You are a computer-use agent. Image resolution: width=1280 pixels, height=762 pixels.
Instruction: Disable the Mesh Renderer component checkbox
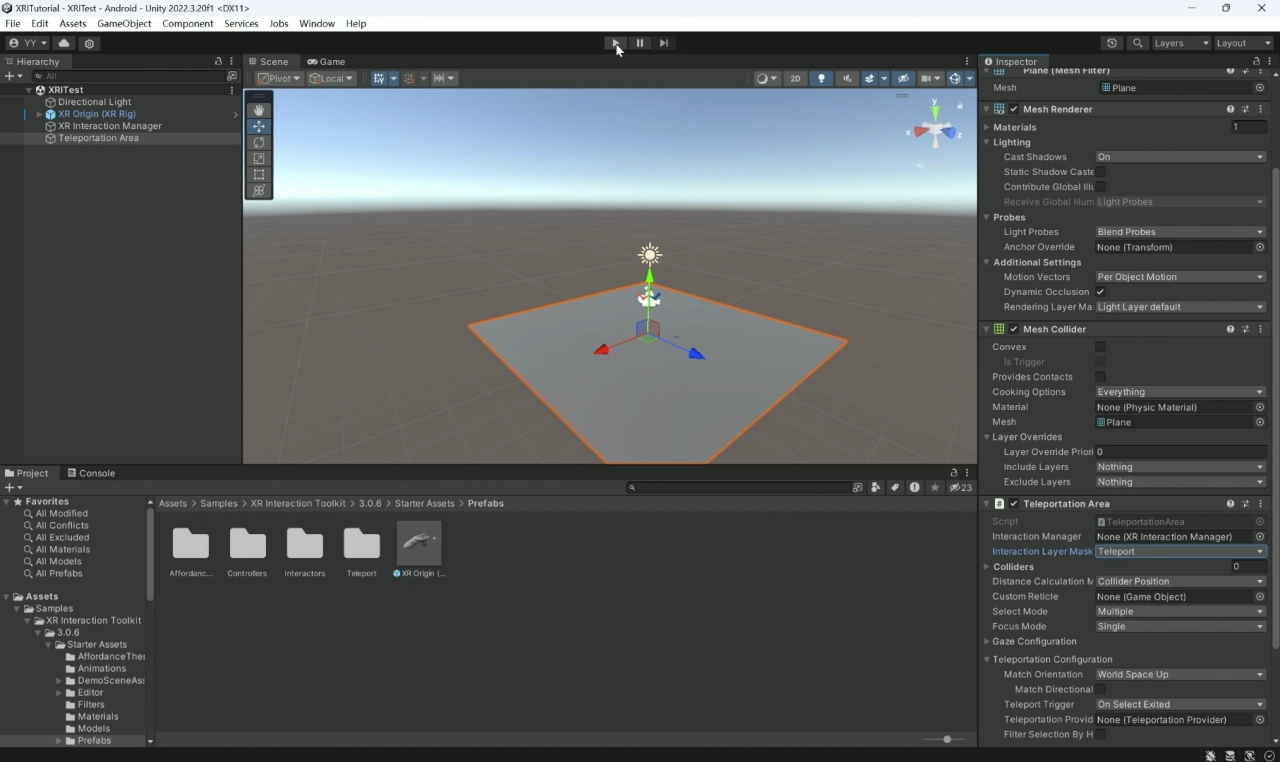coord(1014,109)
